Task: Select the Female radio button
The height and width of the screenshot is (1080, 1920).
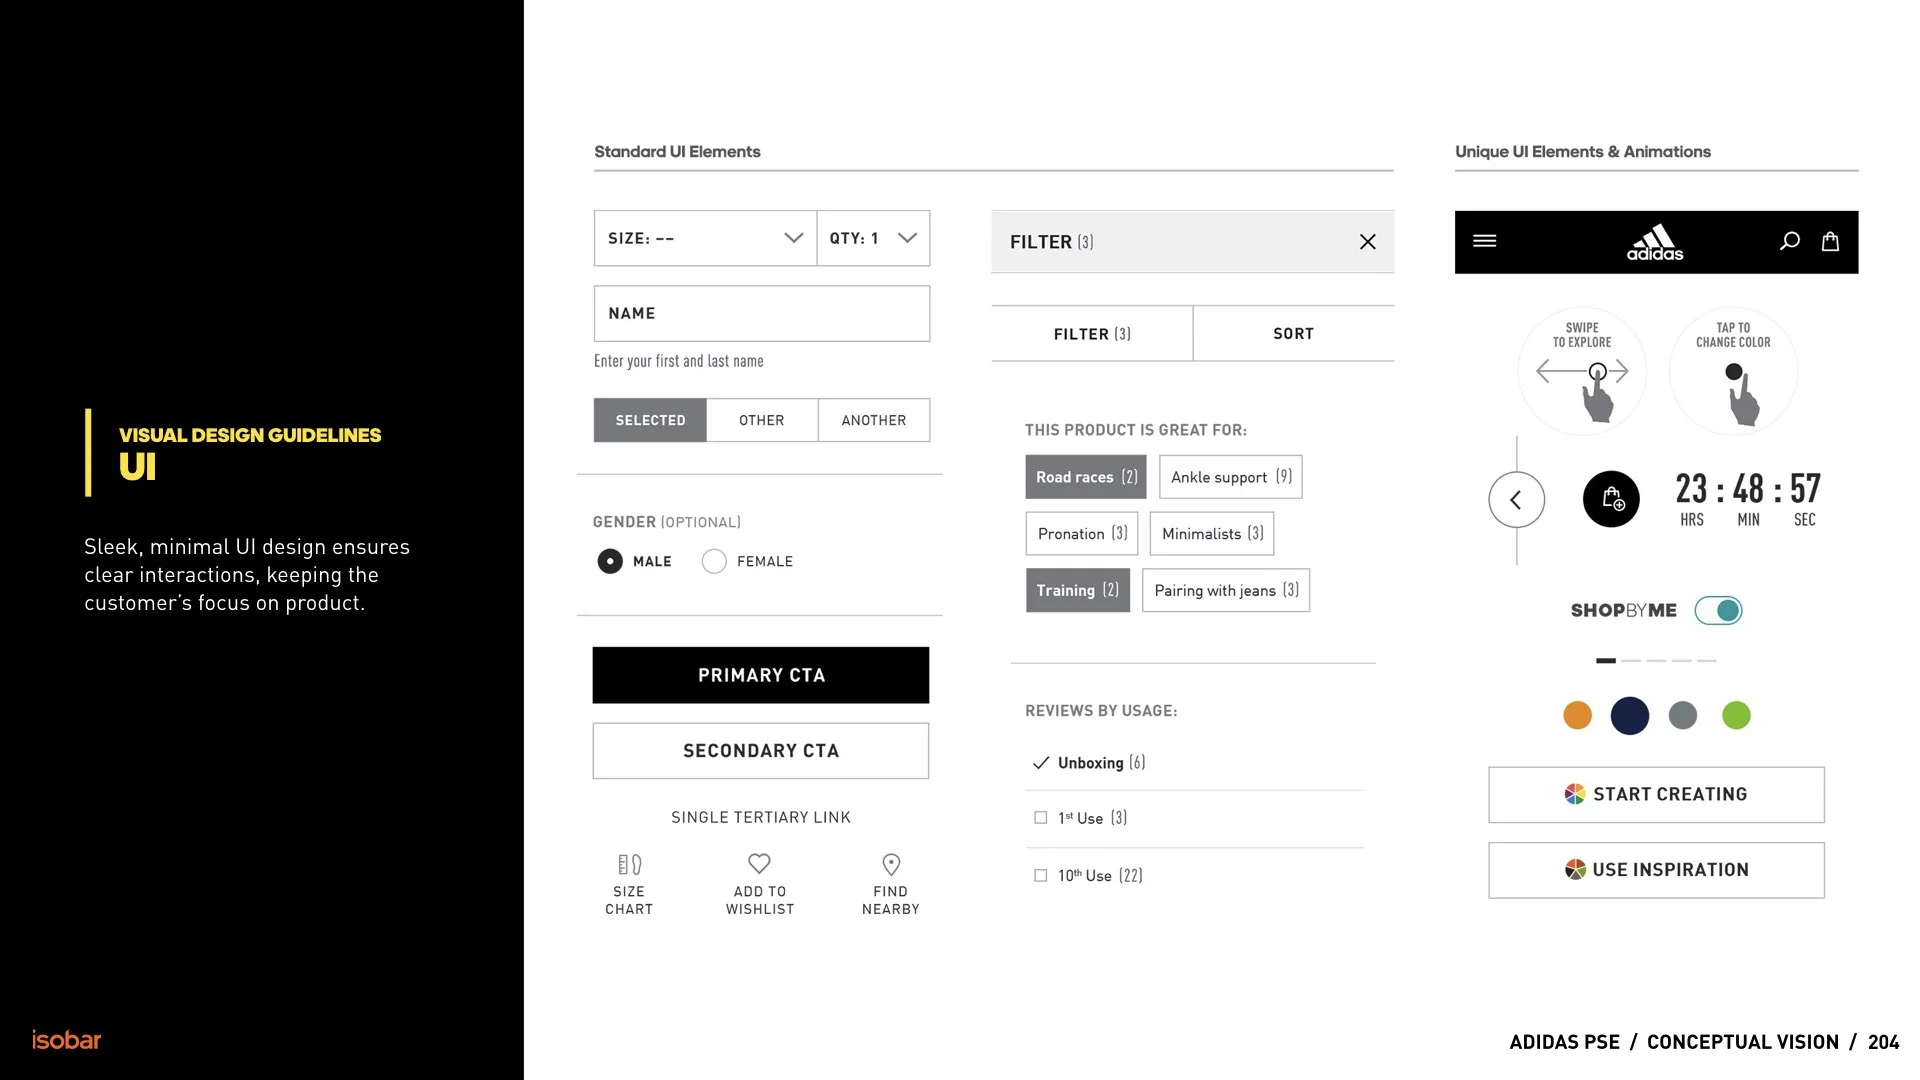Action: 714,562
